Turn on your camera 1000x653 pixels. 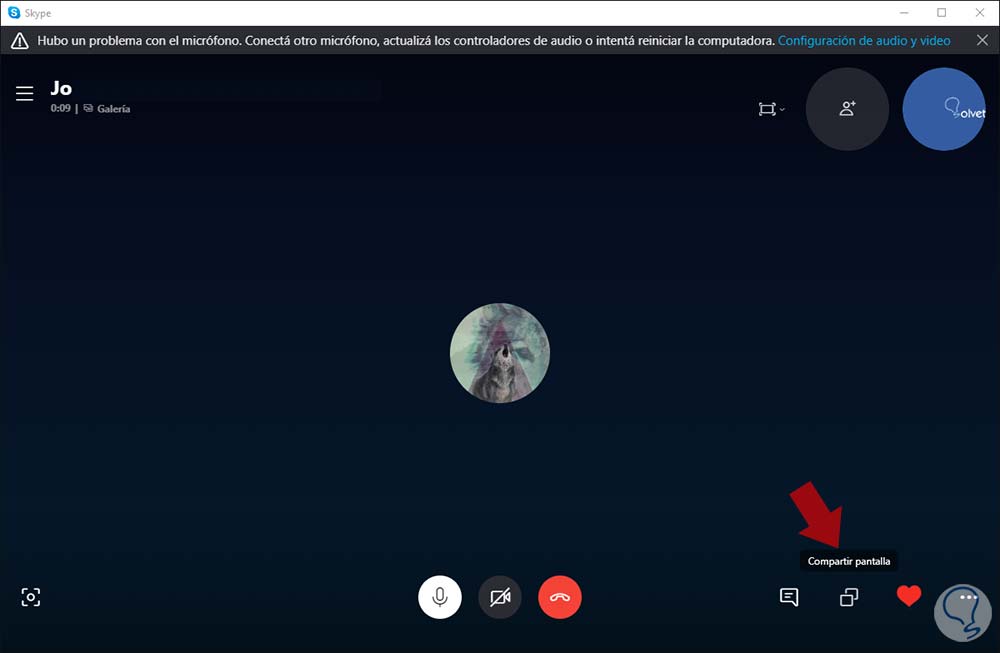[x=500, y=596]
